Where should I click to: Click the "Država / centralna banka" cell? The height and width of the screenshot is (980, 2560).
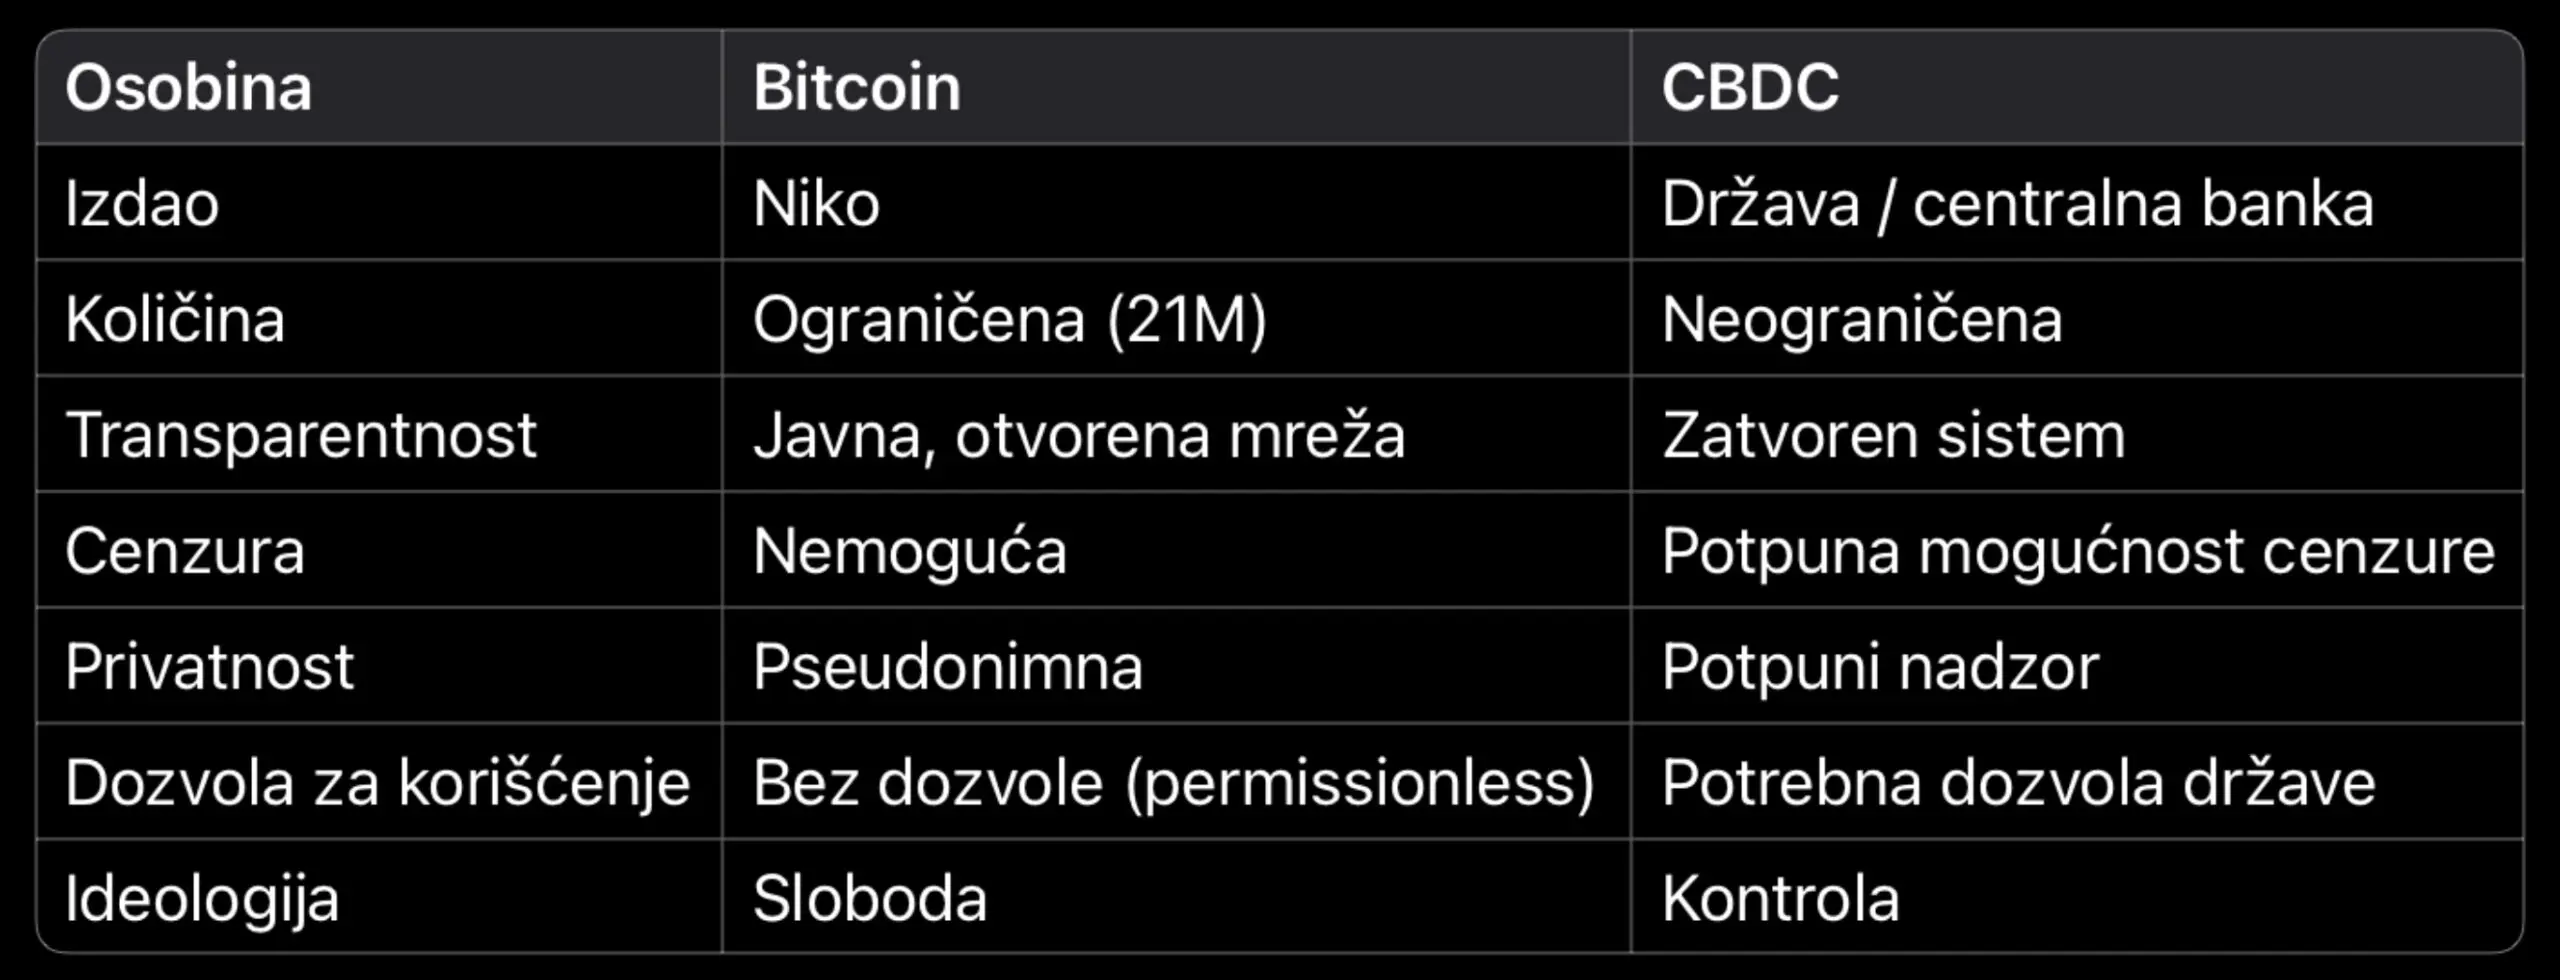coord(2017,203)
